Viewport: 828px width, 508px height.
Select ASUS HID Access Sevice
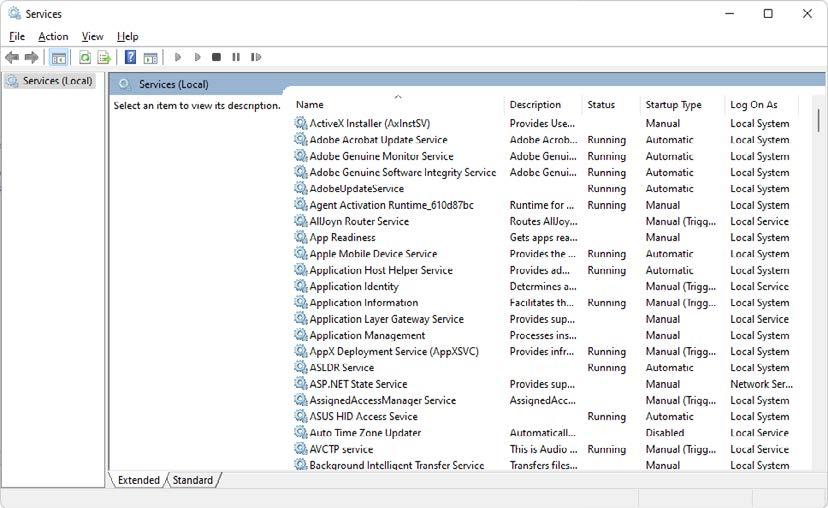(363, 416)
